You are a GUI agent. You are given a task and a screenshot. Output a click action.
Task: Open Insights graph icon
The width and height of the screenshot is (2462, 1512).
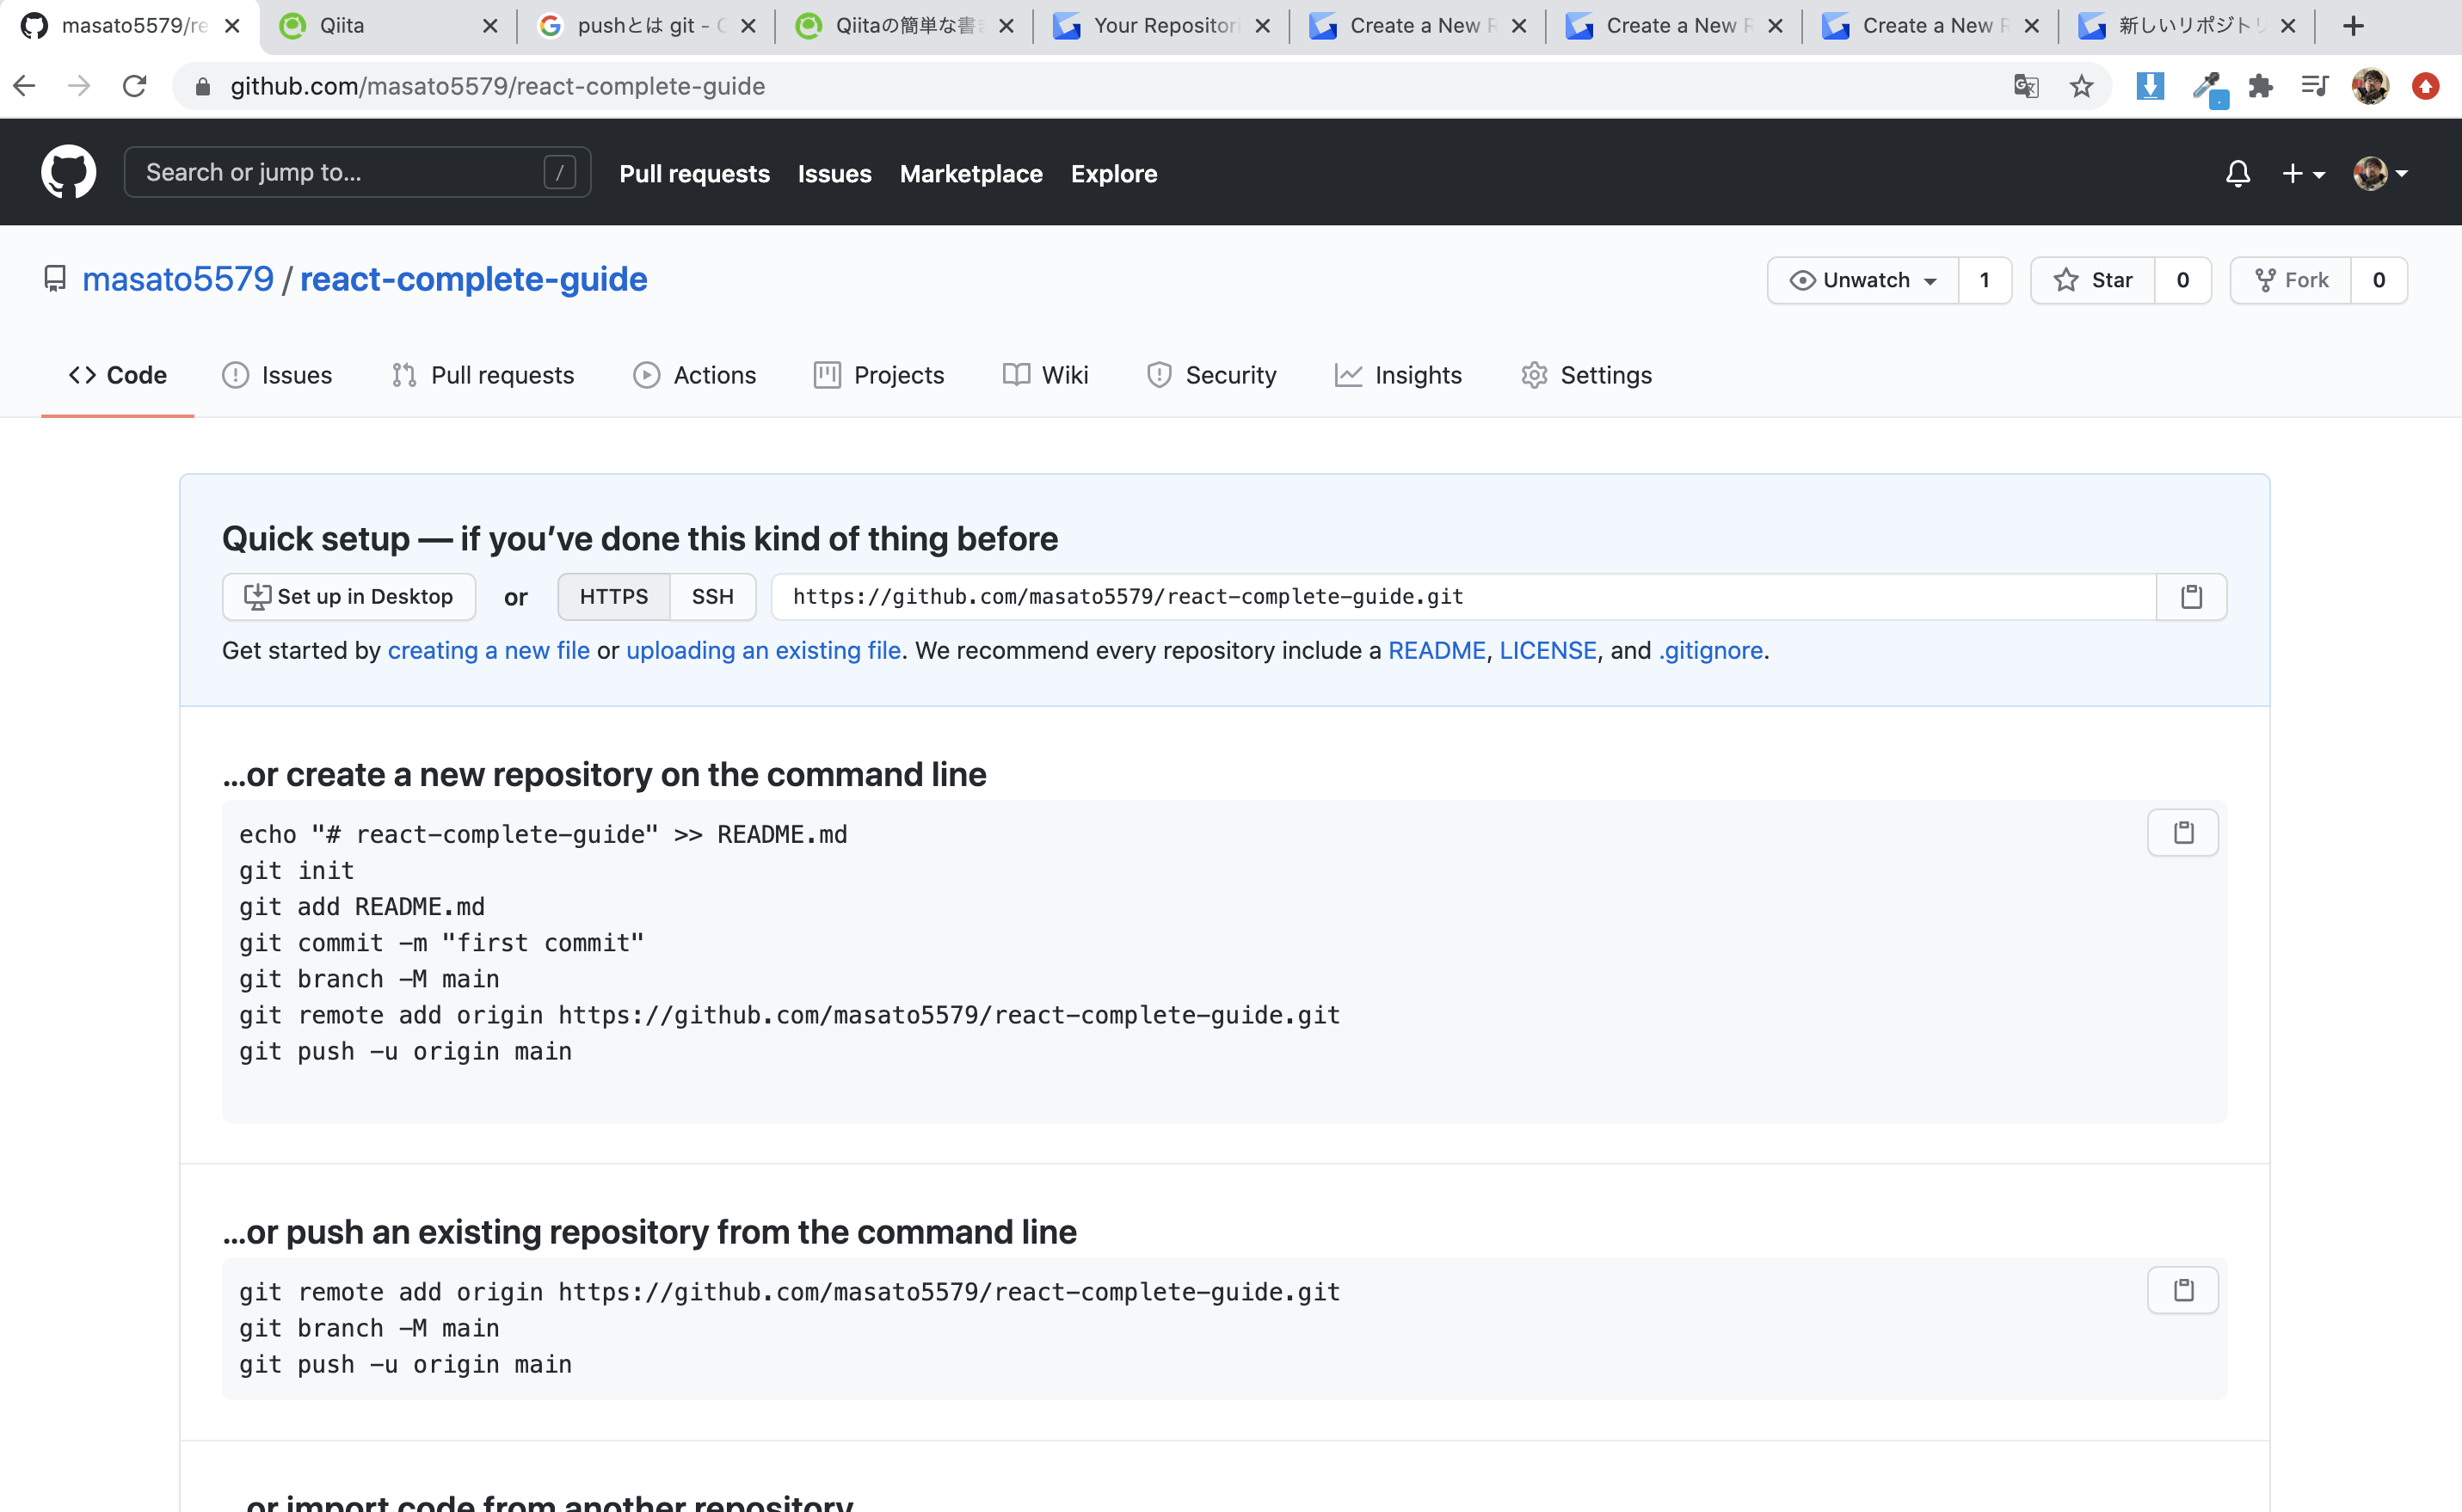point(1349,375)
